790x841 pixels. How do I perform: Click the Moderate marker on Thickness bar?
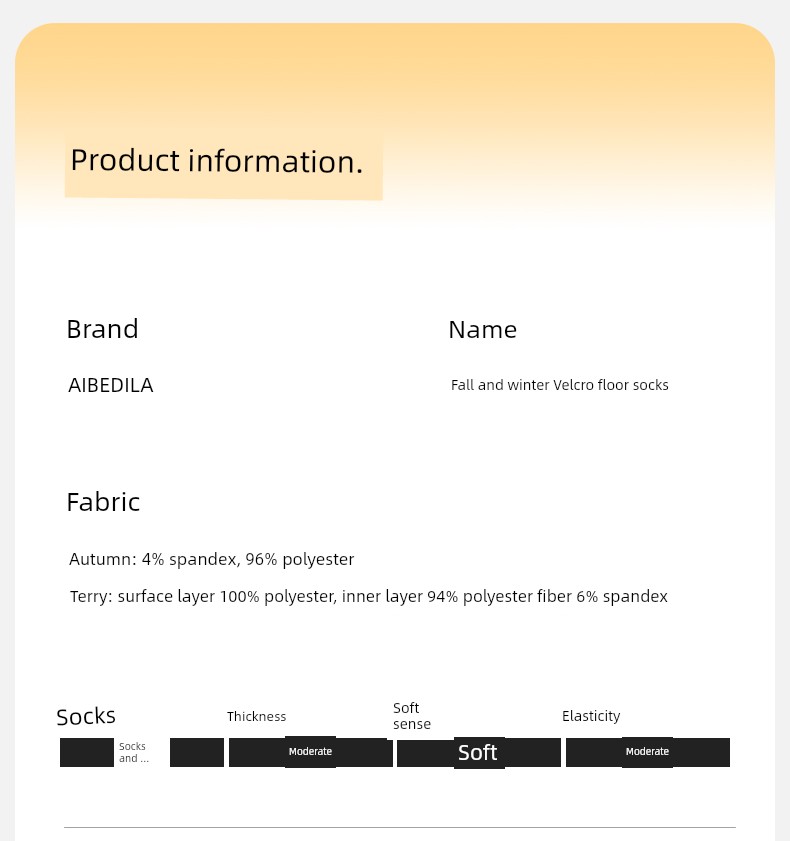click(x=310, y=751)
